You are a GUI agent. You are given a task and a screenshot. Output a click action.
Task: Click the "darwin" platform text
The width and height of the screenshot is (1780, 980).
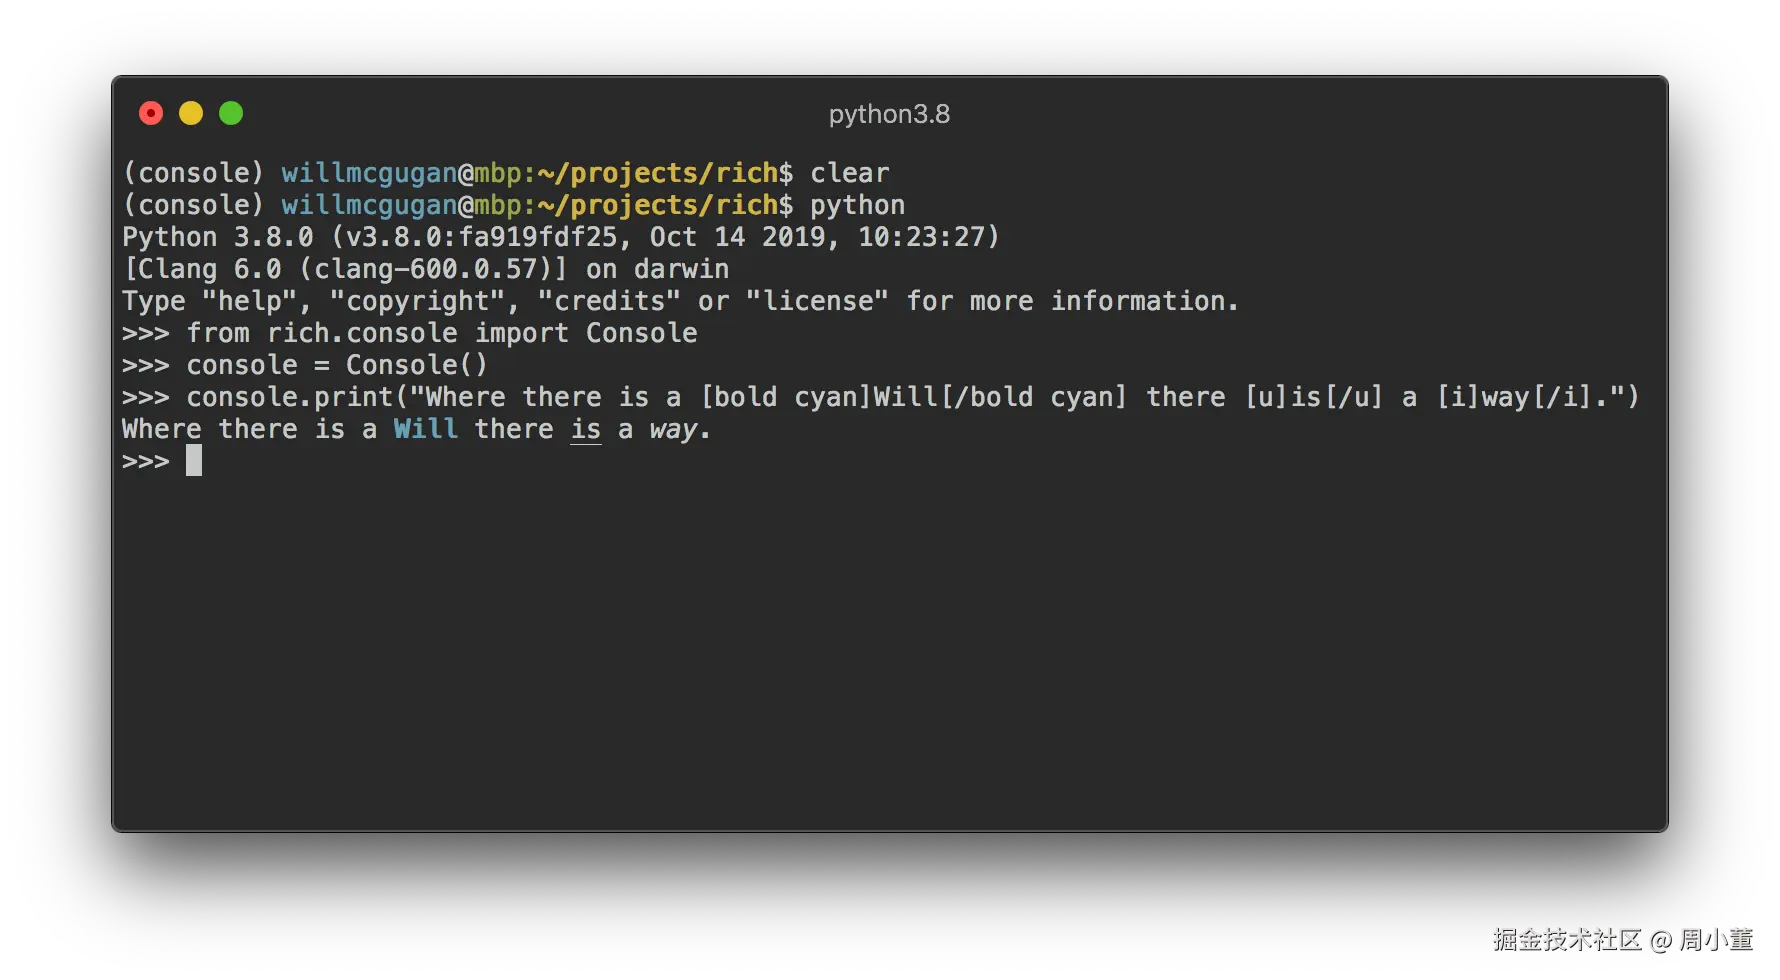(681, 269)
